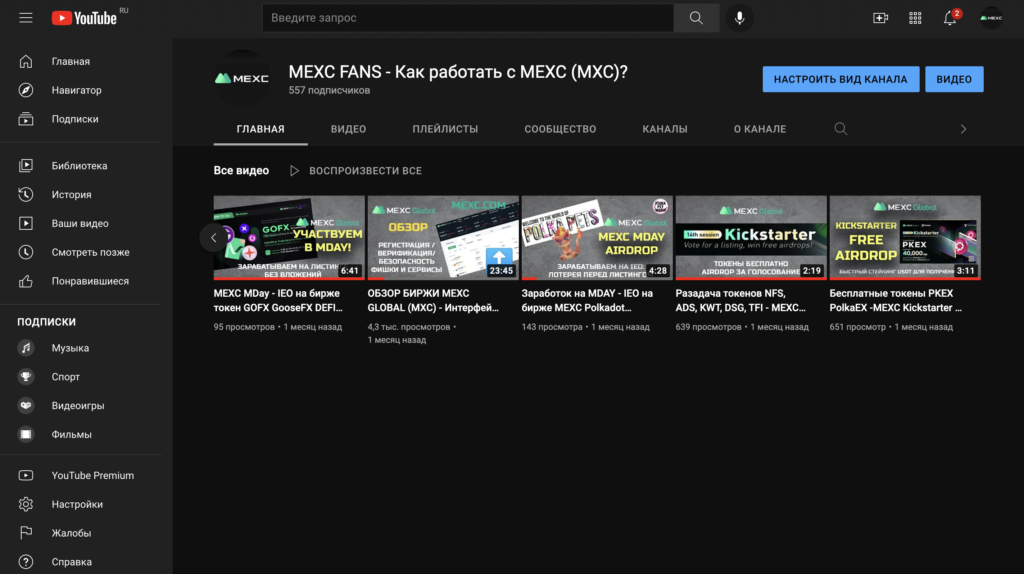Open Раздача токенов NFS video title
Image resolution: width=1024 pixels, height=574 pixels.
741,300
